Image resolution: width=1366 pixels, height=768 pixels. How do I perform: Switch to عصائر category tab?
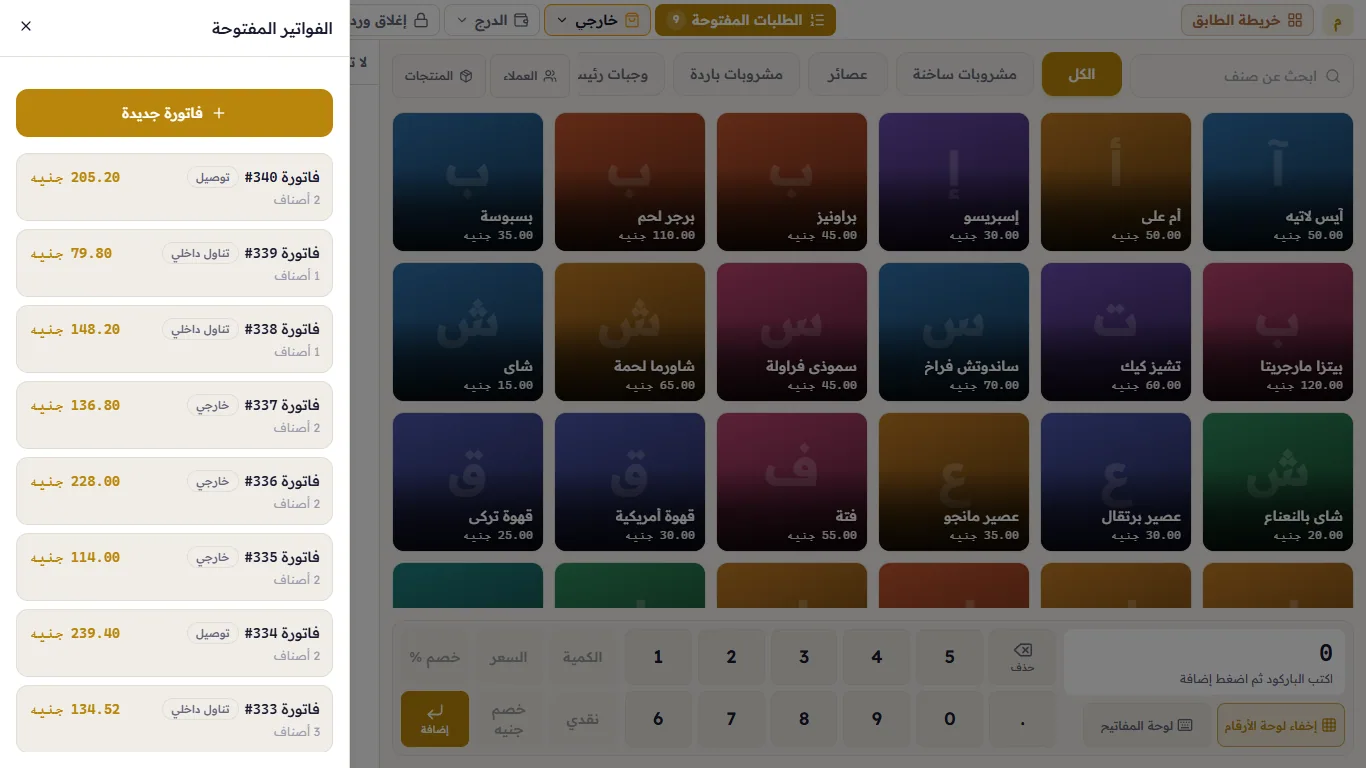pyautogui.click(x=847, y=75)
